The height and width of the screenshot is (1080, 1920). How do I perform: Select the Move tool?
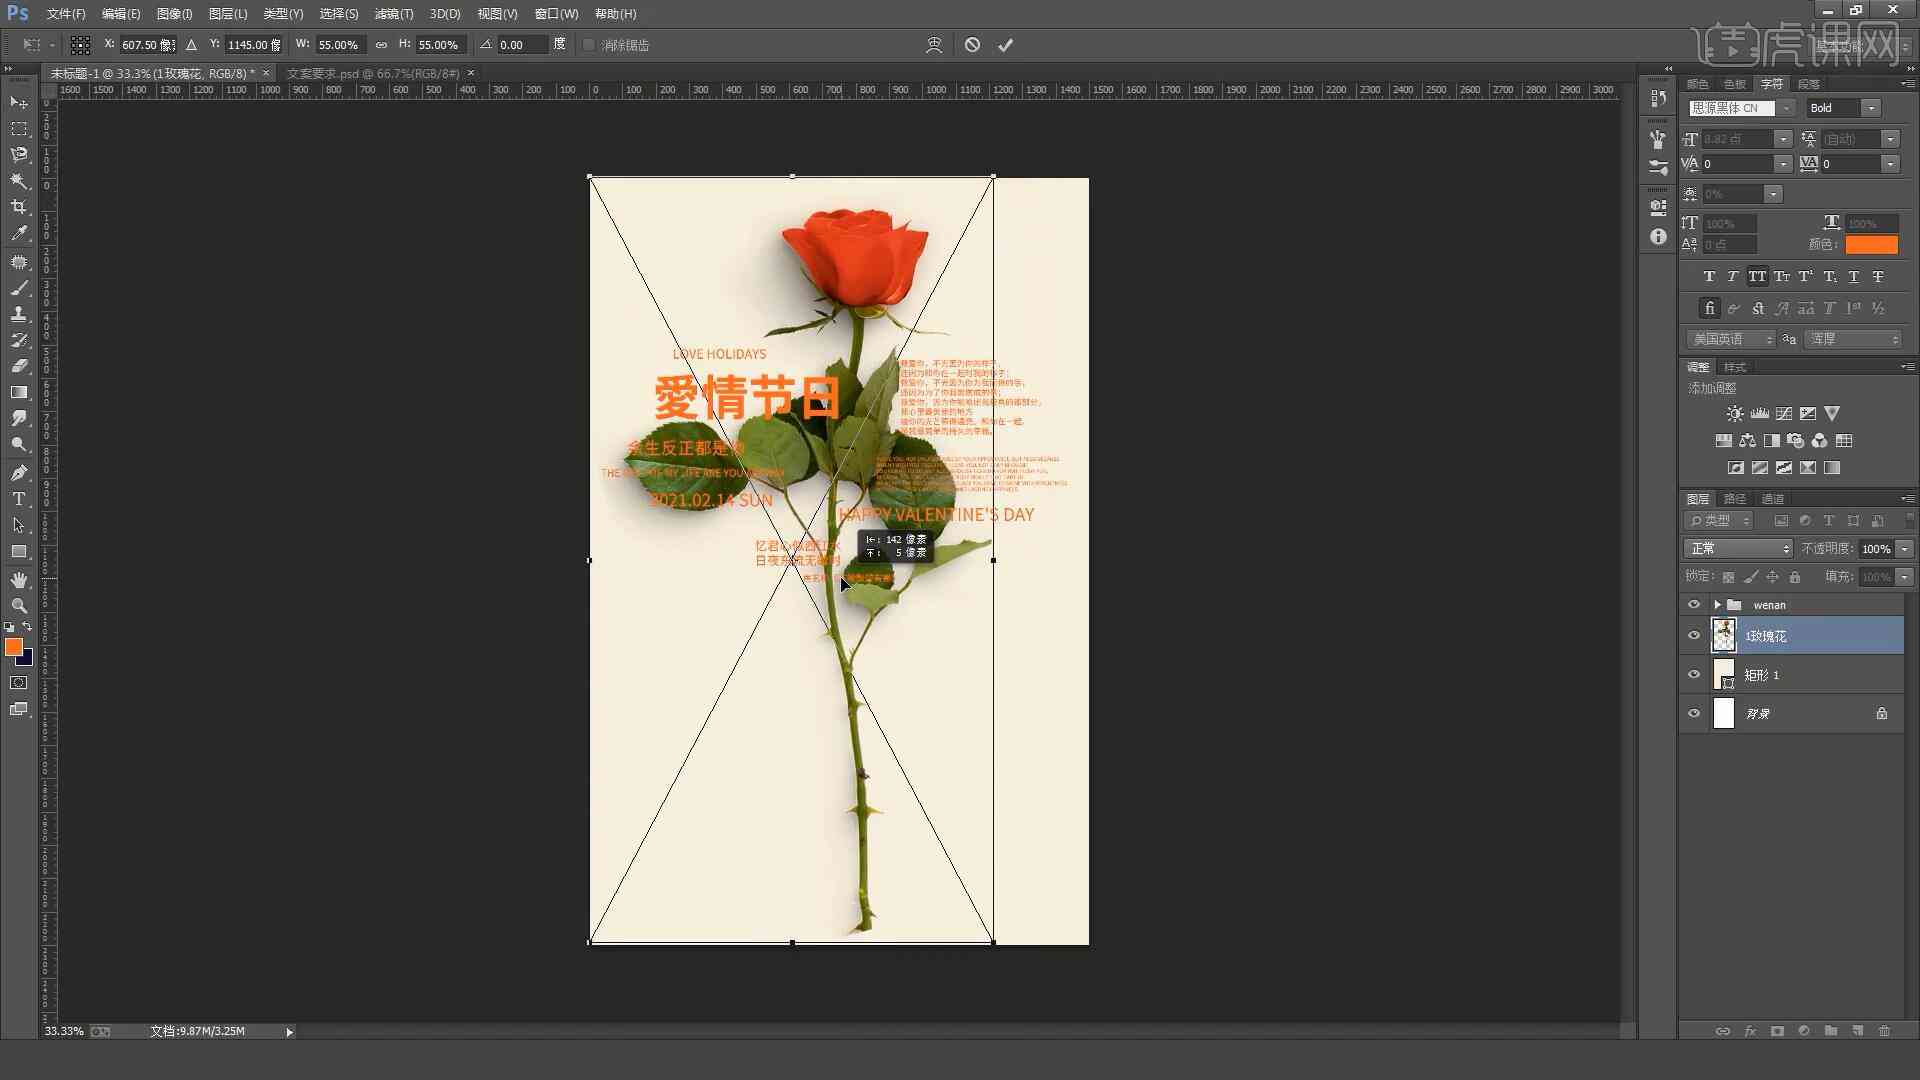[x=18, y=102]
